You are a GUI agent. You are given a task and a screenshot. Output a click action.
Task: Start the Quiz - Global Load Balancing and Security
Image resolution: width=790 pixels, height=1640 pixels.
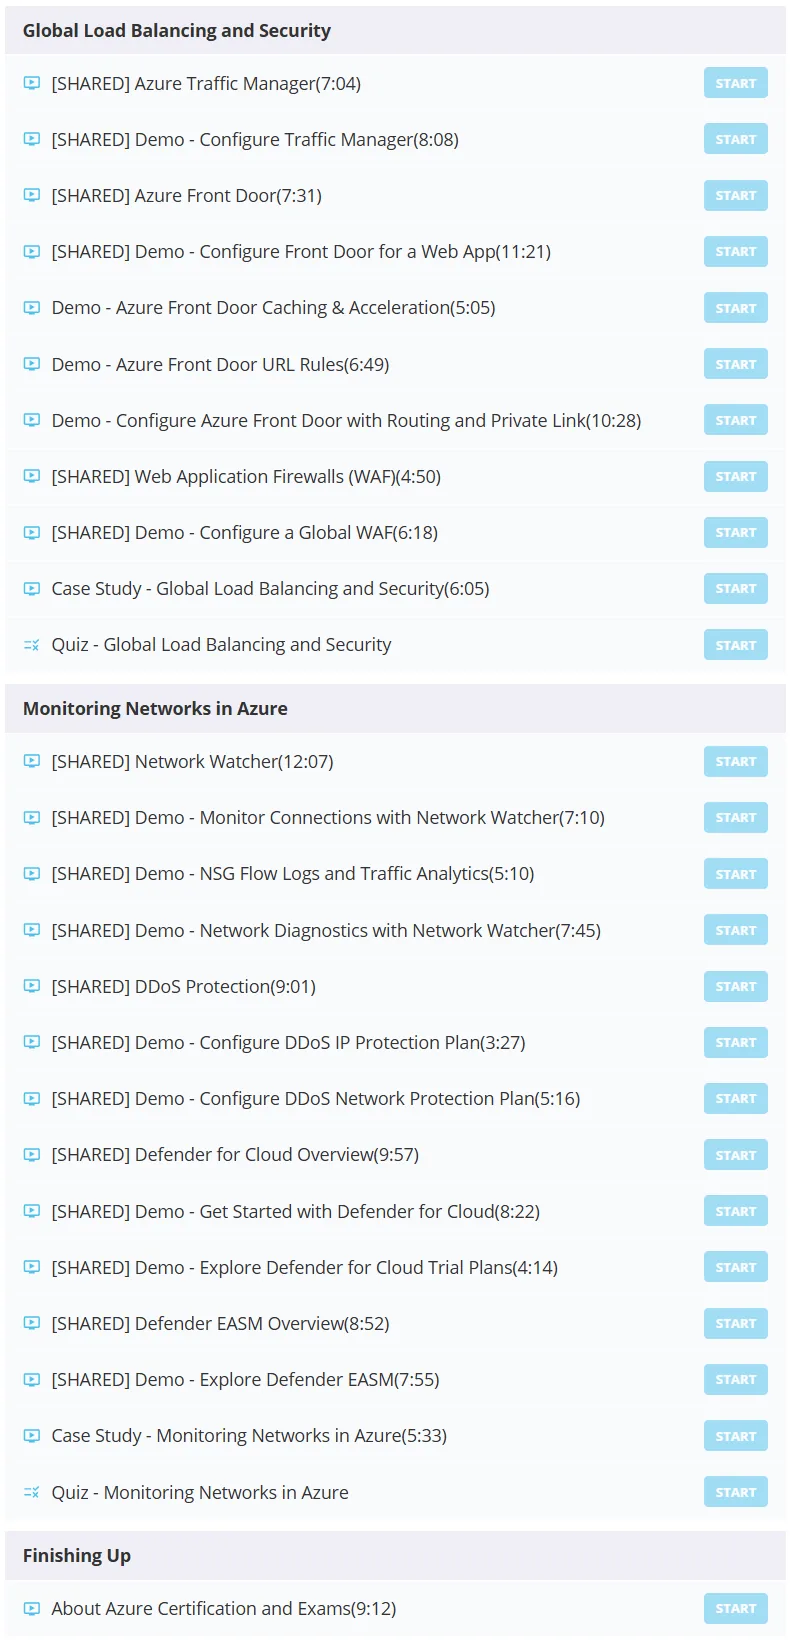[736, 645]
